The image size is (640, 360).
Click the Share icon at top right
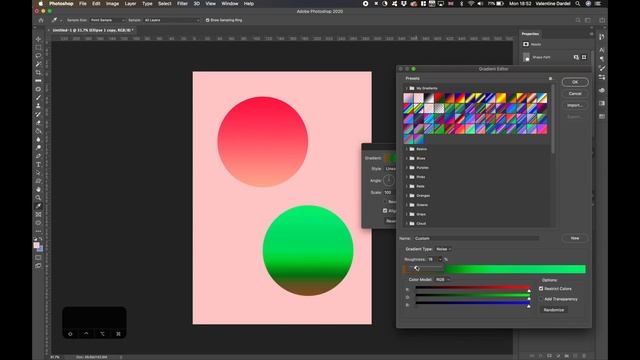(x=602, y=20)
